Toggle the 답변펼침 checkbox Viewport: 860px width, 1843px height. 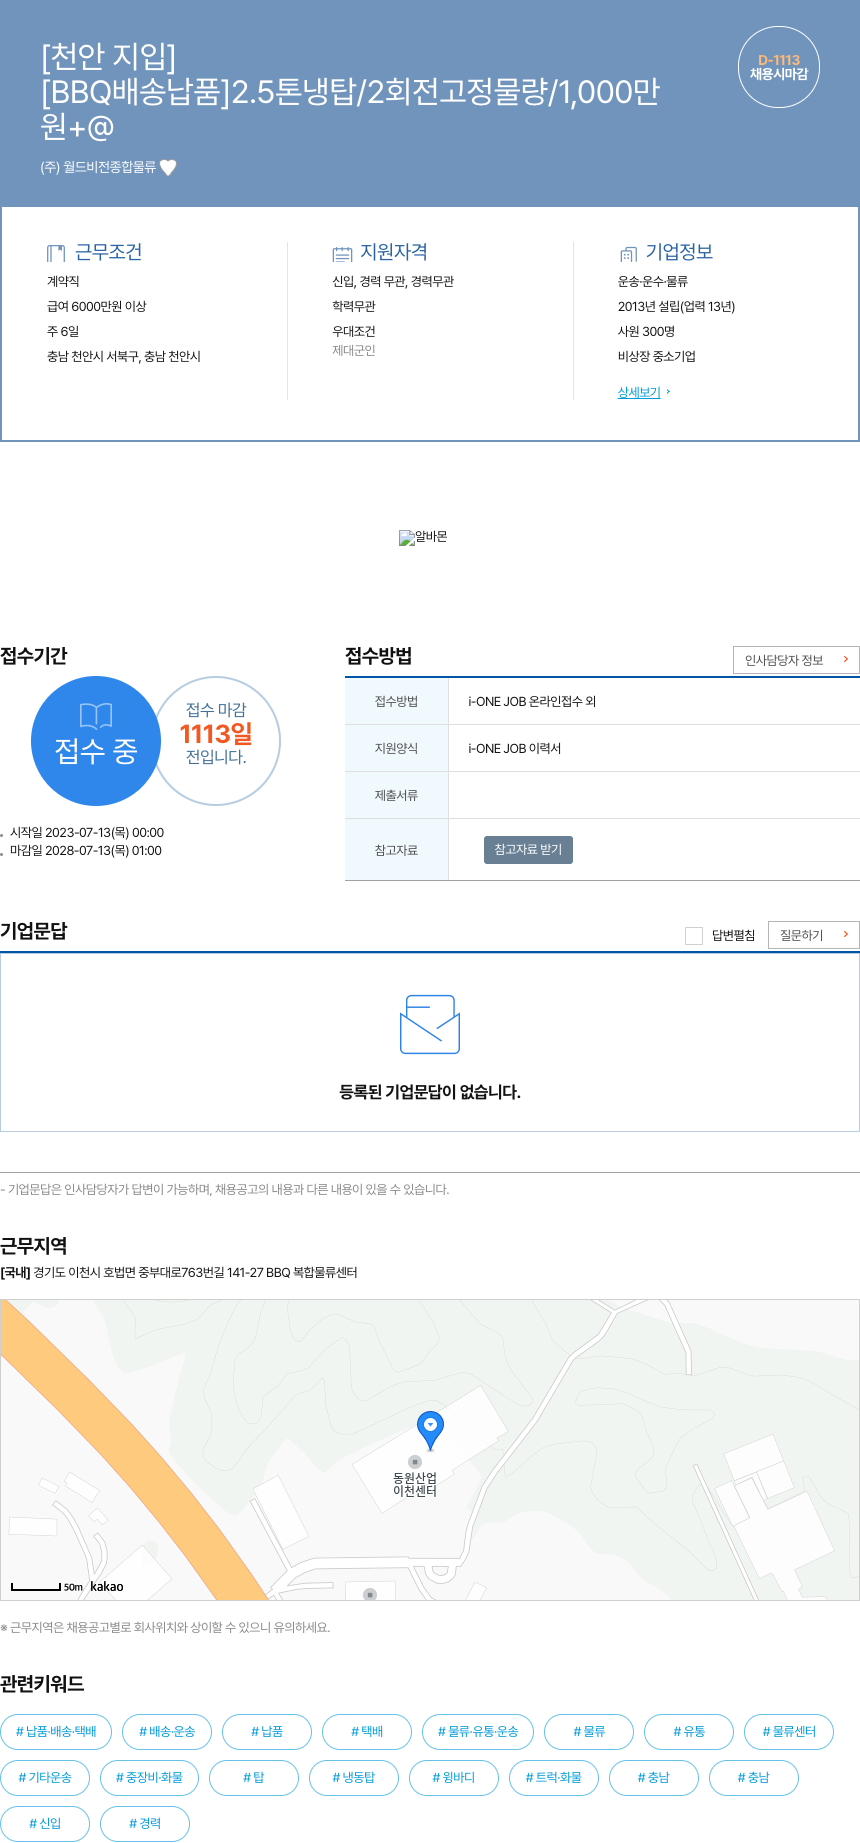(694, 935)
